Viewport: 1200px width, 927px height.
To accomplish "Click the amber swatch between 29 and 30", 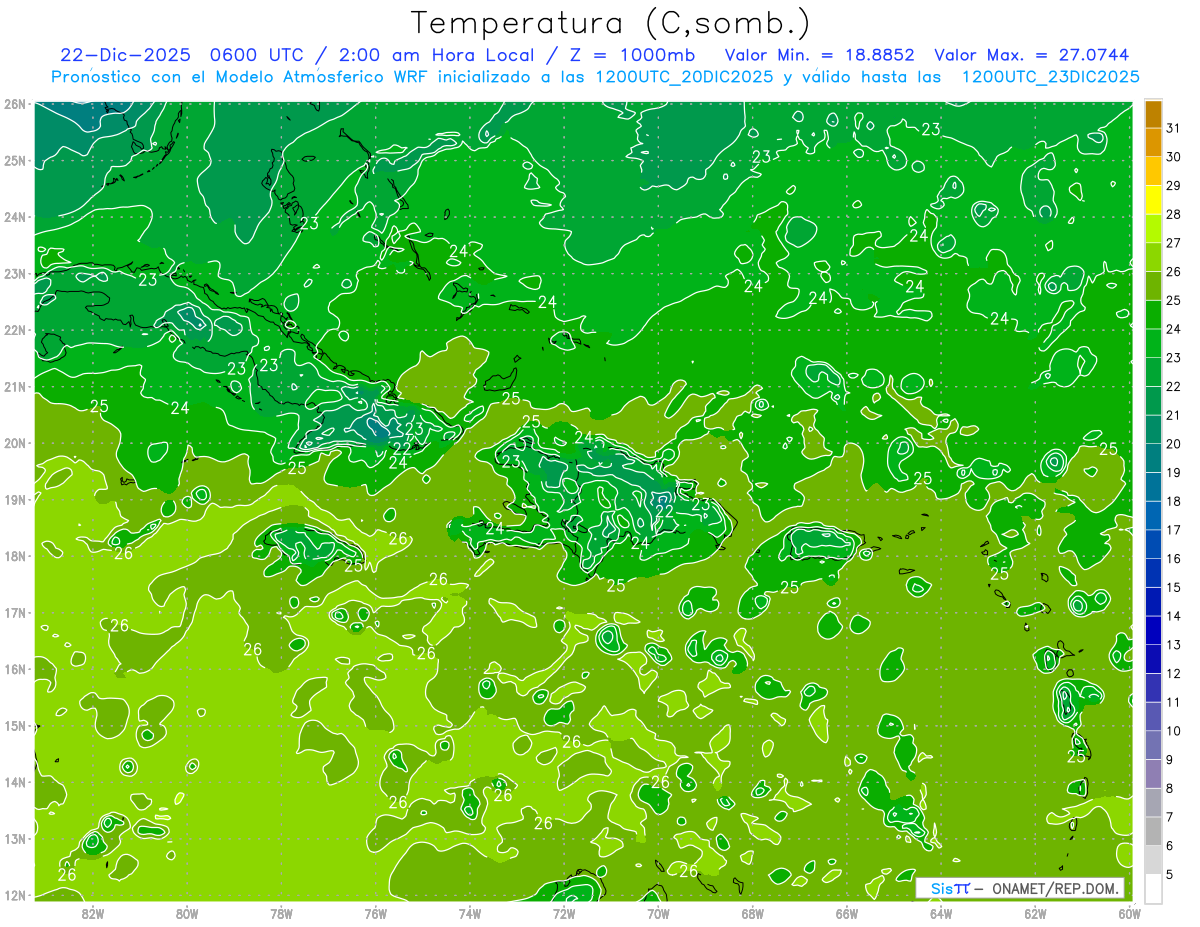I will point(1153,171).
